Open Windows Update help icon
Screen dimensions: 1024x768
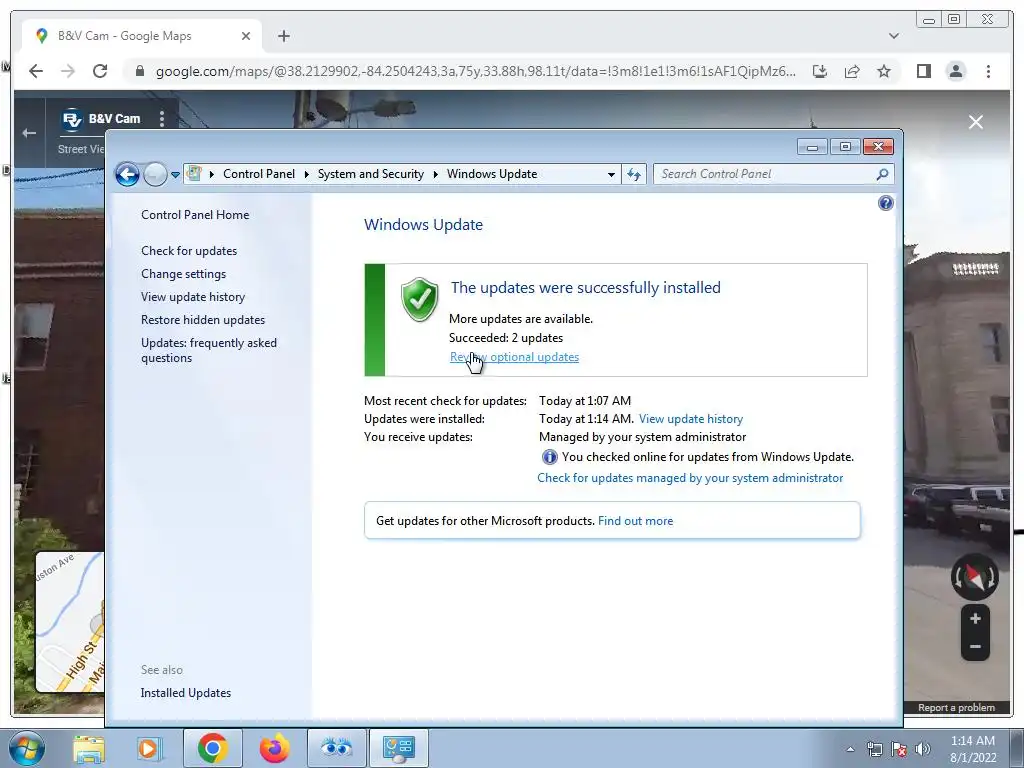[x=886, y=203]
